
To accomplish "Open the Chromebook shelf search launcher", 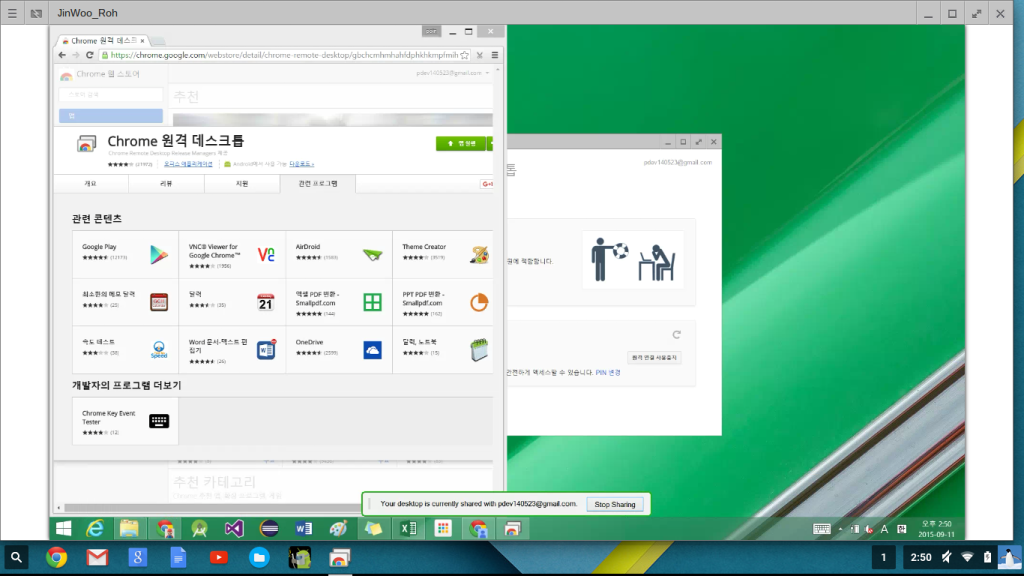I will [x=16, y=558].
